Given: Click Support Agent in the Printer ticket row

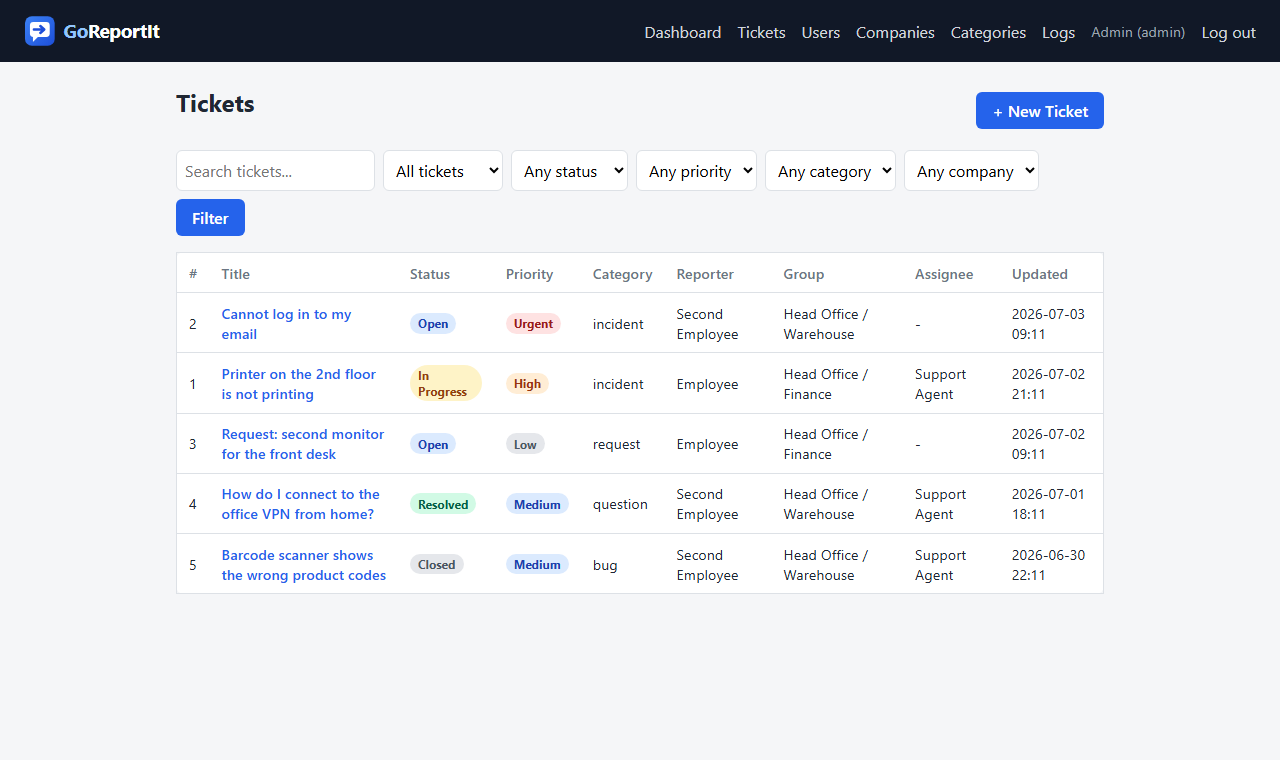Looking at the screenshot, I should click(x=941, y=384).
